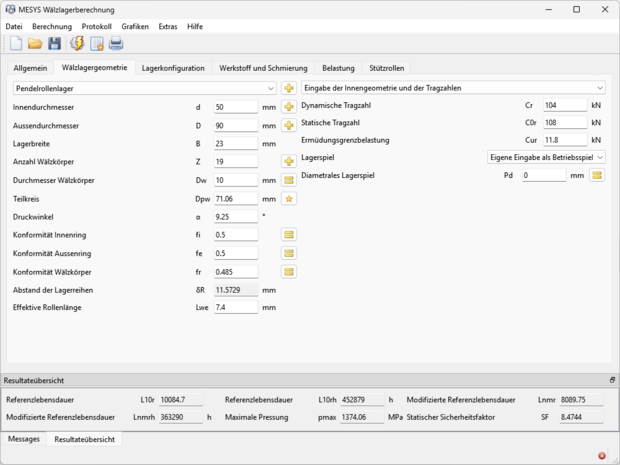This screenshot has height=465, width=620.
Task: Float the Resultateübersicht panel via its icon
Action: (x=612, y=381)
